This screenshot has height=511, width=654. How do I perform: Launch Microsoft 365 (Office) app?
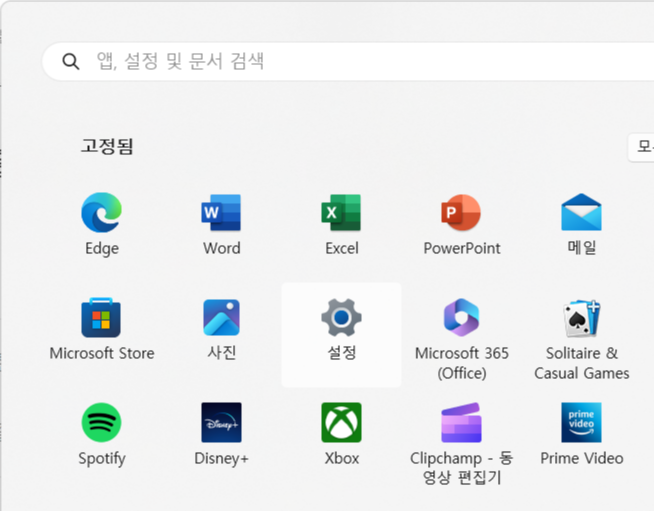461,317
